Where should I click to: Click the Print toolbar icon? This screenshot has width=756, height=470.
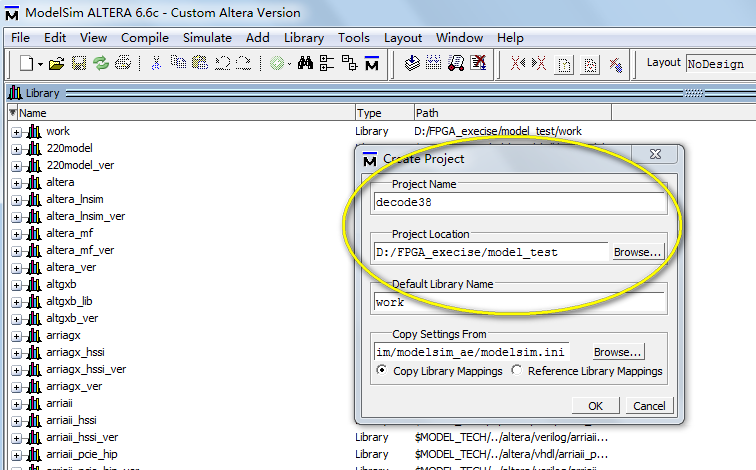(x=123, y=63)
